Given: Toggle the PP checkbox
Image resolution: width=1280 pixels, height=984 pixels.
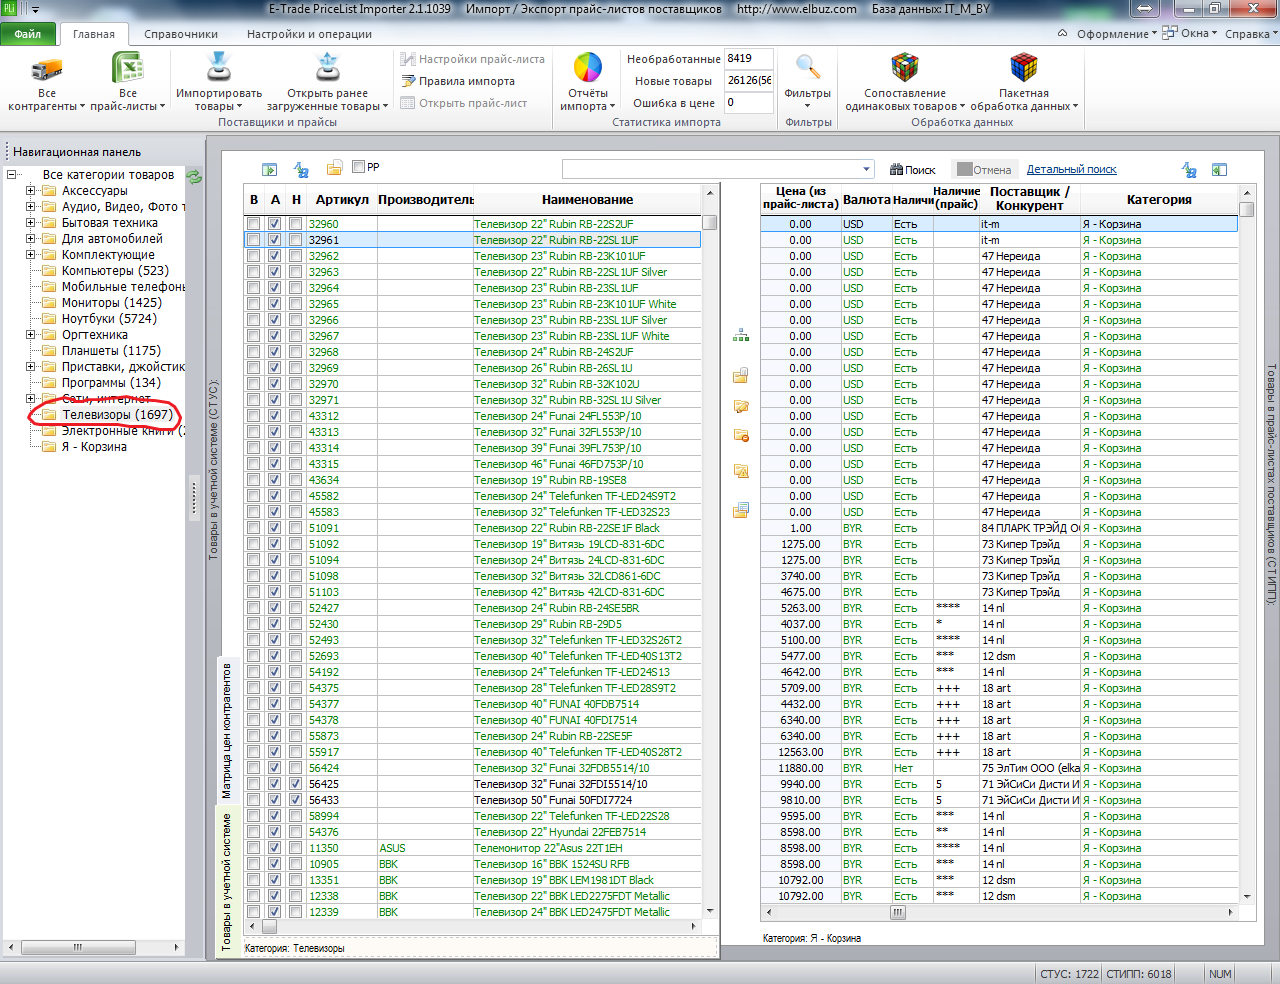Looking at the screenshot, I should [358, 167].
